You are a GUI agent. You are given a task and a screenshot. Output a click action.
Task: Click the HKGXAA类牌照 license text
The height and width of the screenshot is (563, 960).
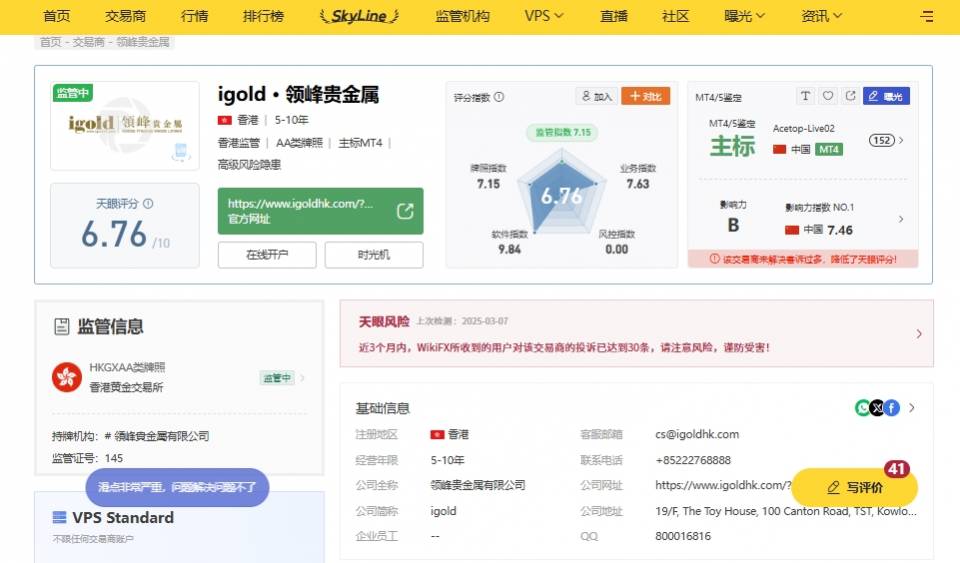click(x=127, y=367)
